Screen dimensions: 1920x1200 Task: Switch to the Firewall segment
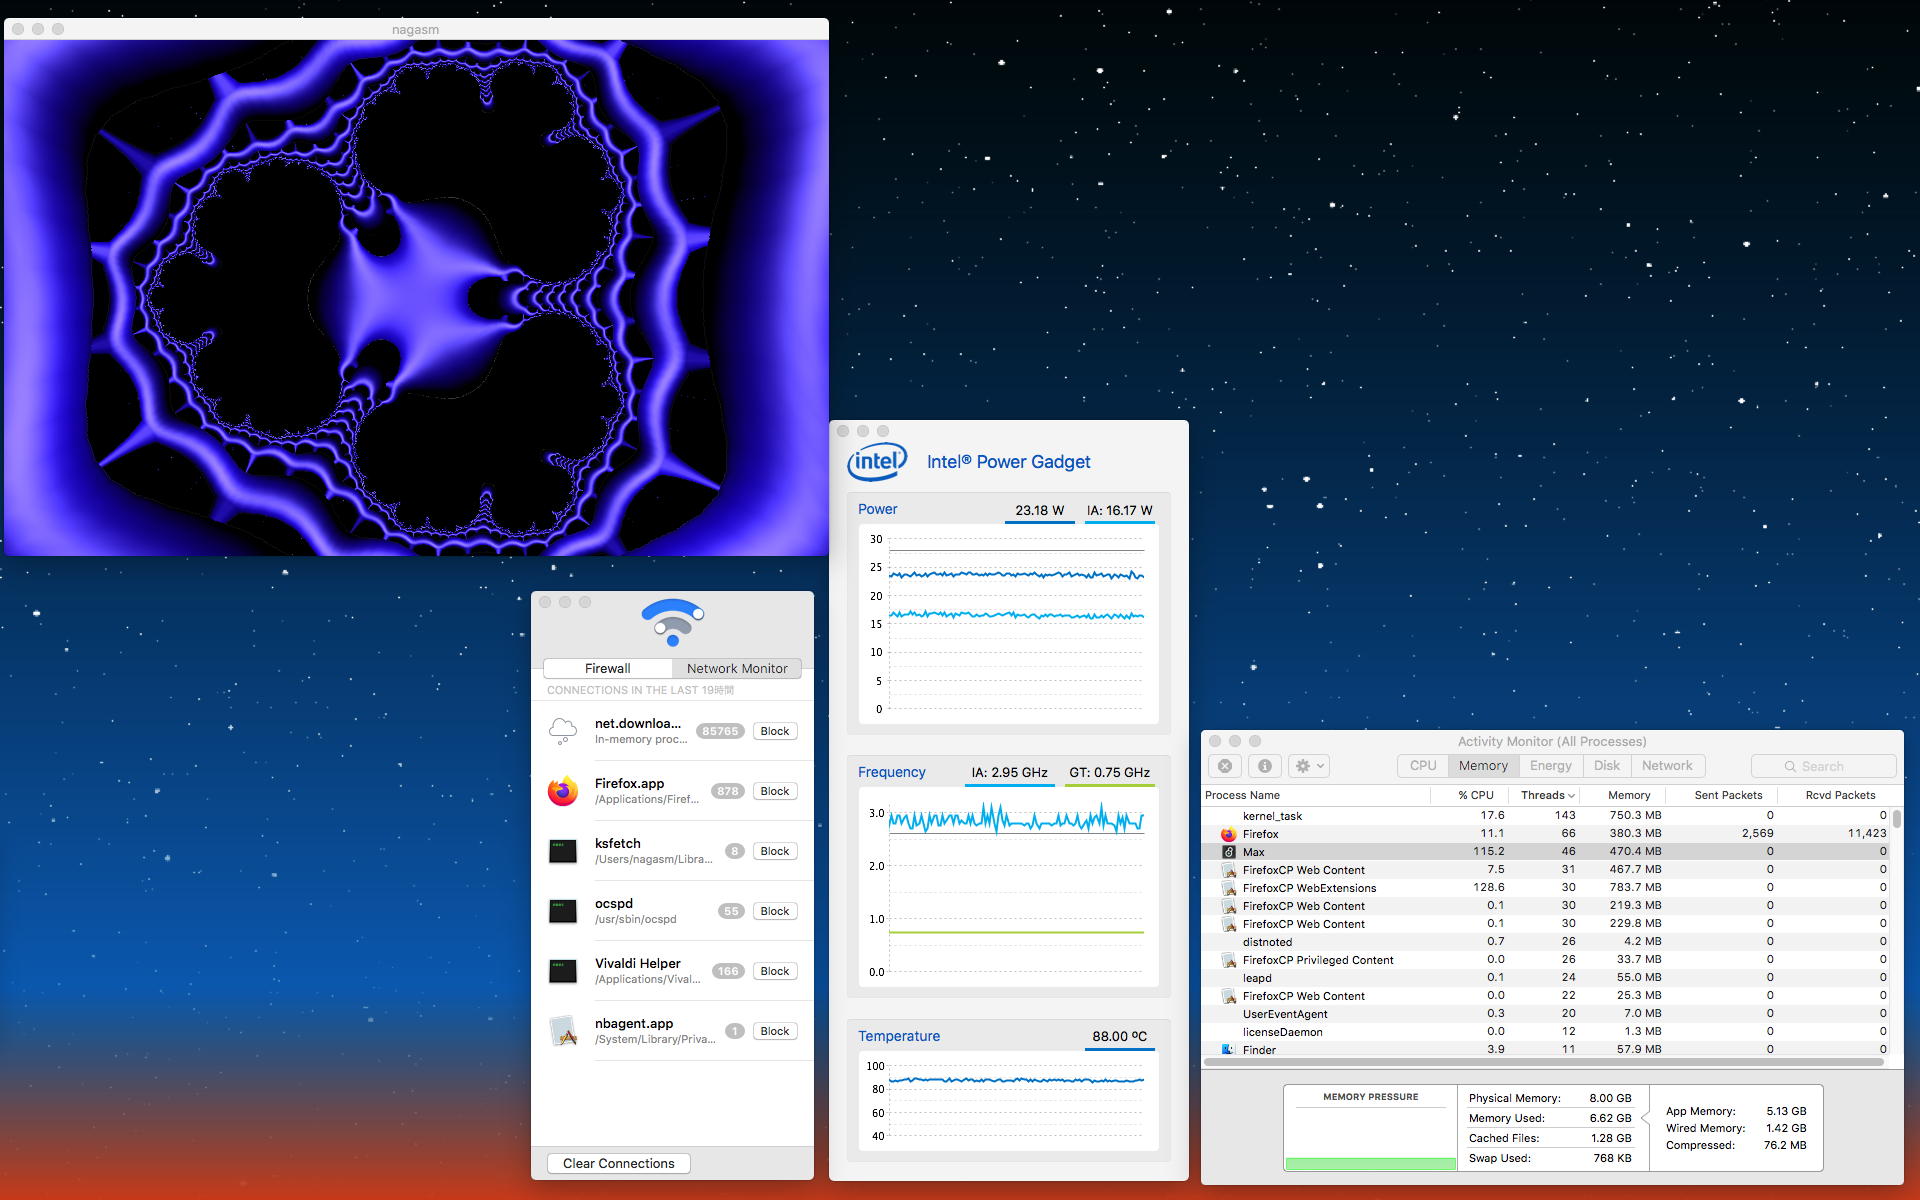tap(607, 668)
